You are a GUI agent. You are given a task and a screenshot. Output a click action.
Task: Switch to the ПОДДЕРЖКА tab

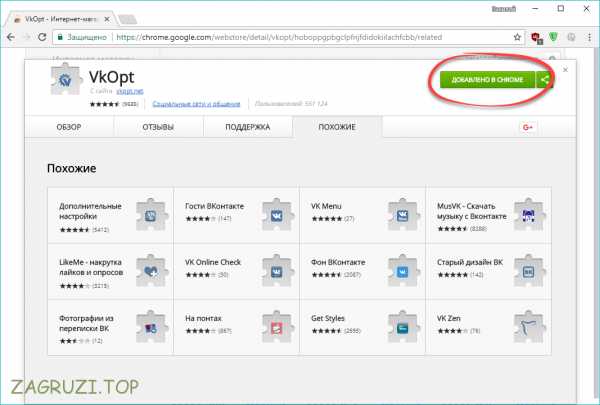tap(248, 127)
